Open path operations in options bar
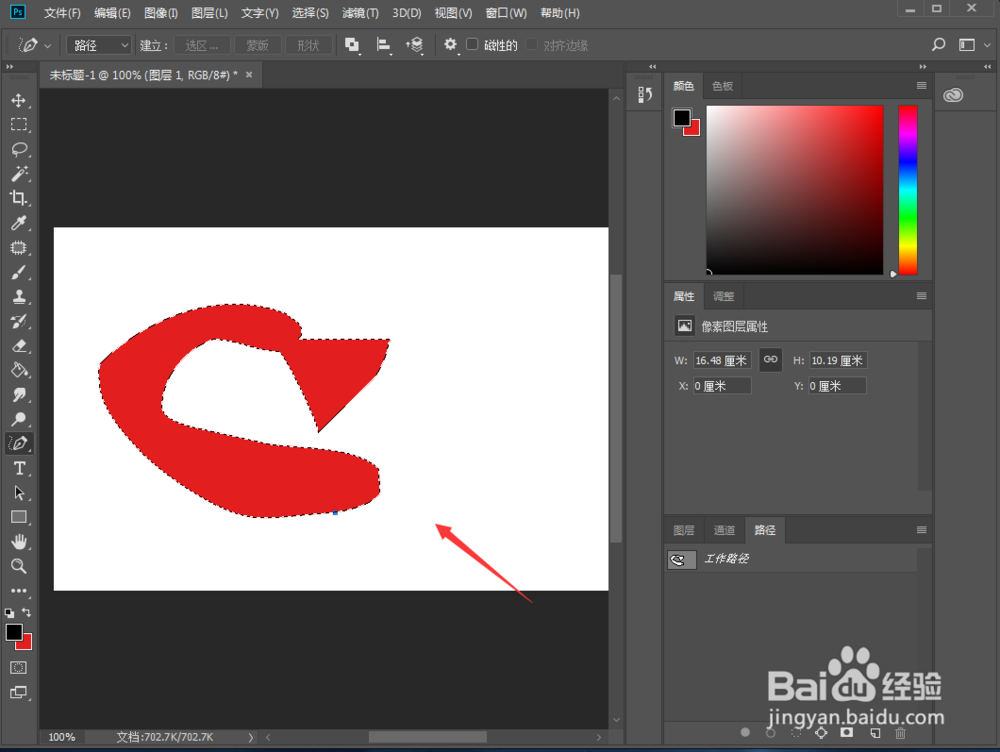This screenshot has height=752, width=1000. (352, 45)
